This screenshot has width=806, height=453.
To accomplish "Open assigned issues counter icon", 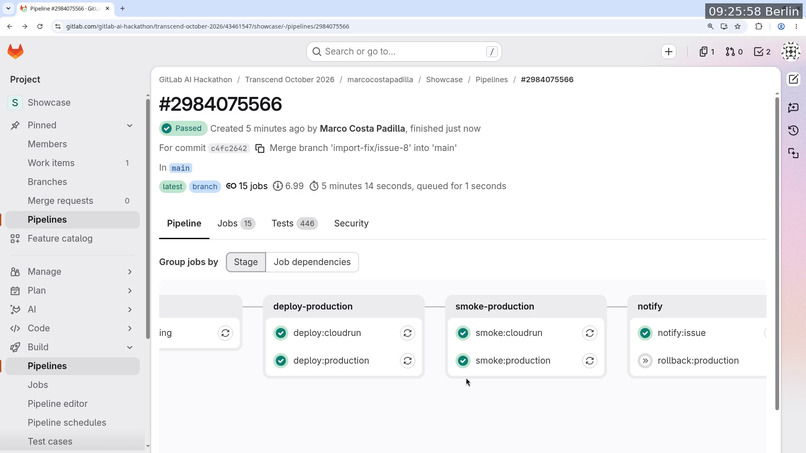I will (707, 51).
